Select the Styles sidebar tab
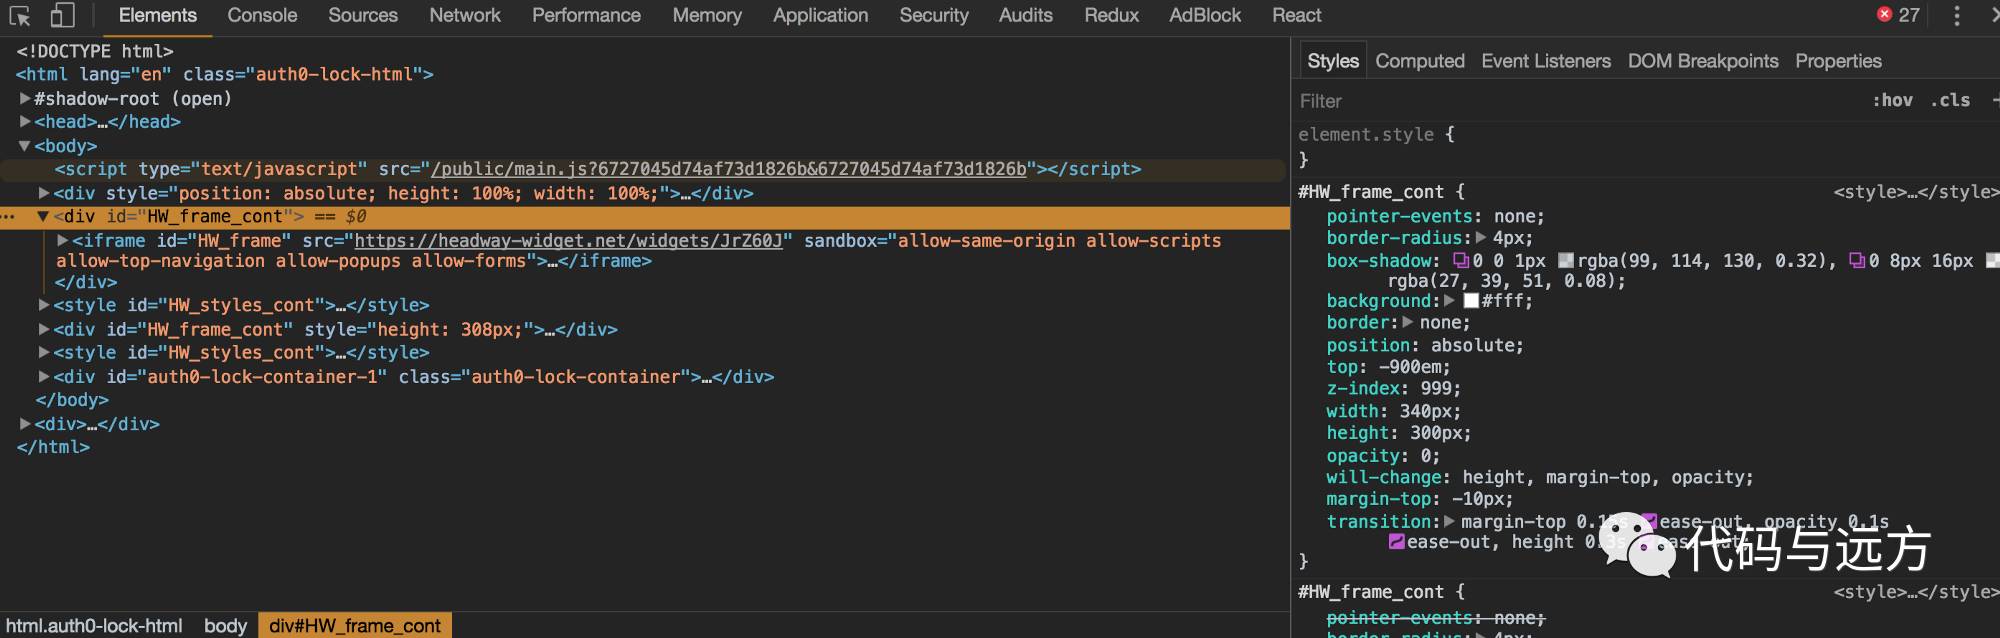The height and width of the screenshot is (638, 2000). tap(1333, 61)
